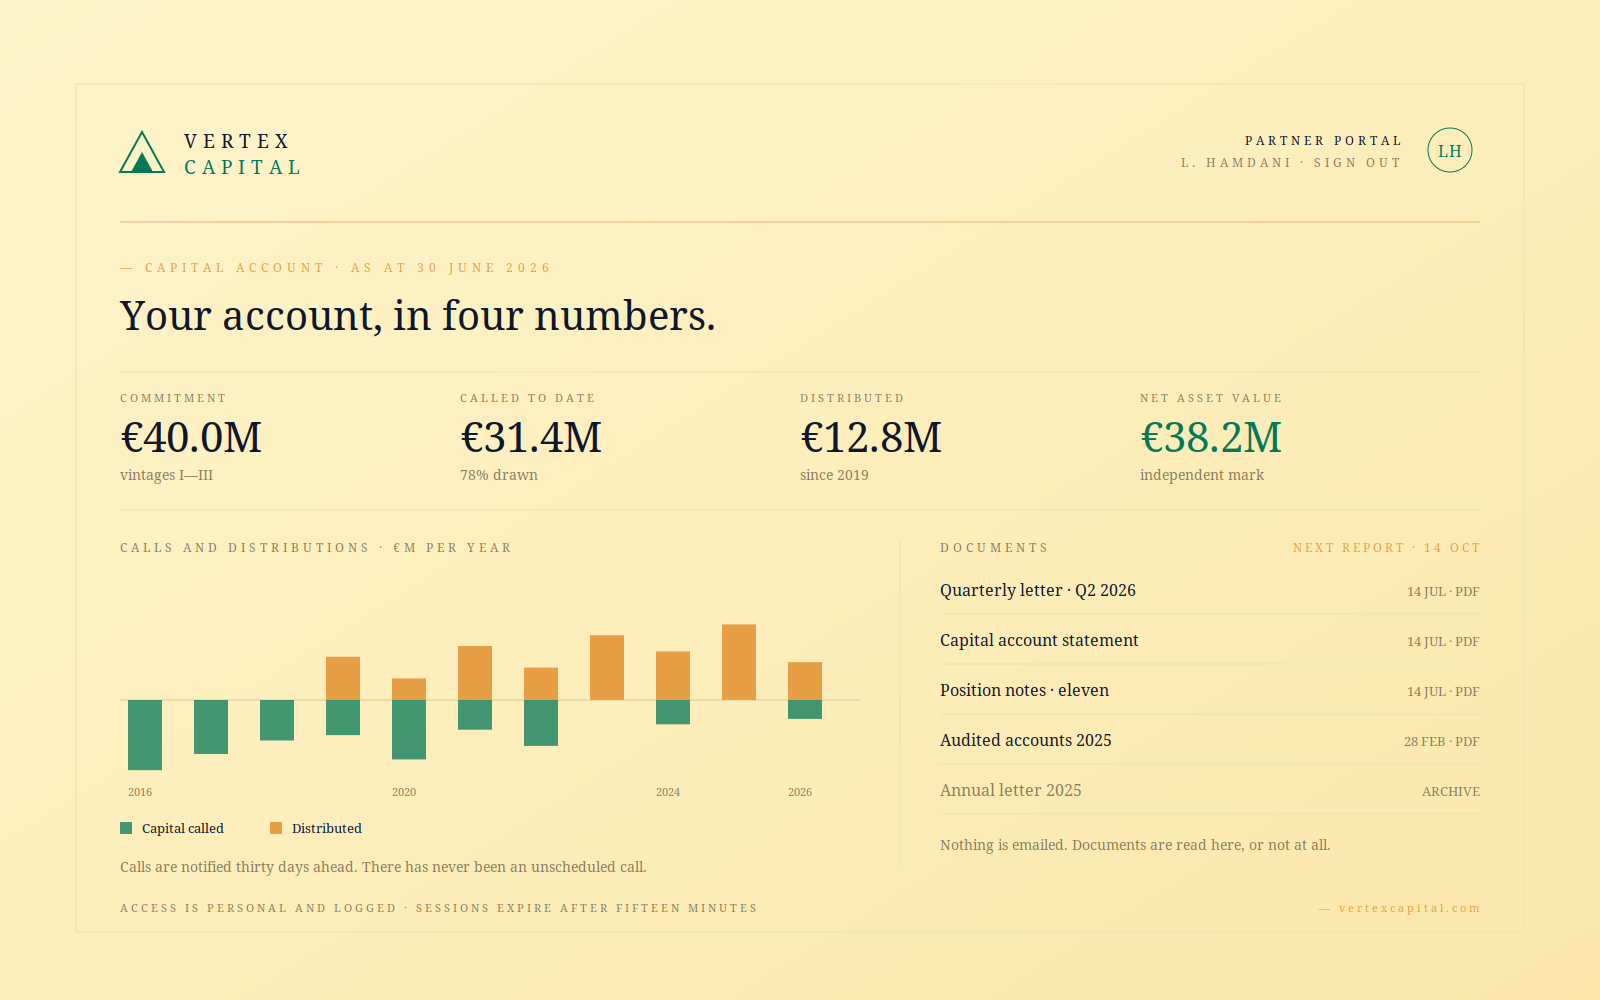Click the 'vintages I—III' caption
This screenshot has width=1600, height=1000.
click(167, 475)
